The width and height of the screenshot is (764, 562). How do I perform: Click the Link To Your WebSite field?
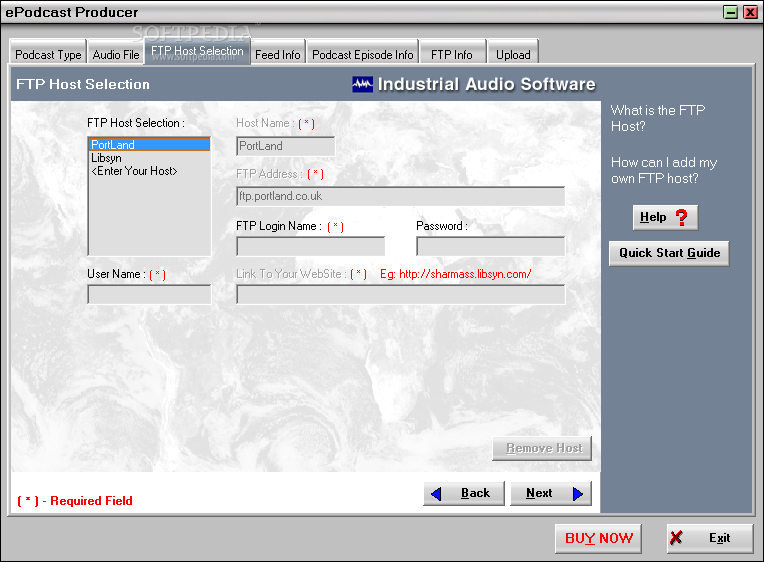pos(401,294)
